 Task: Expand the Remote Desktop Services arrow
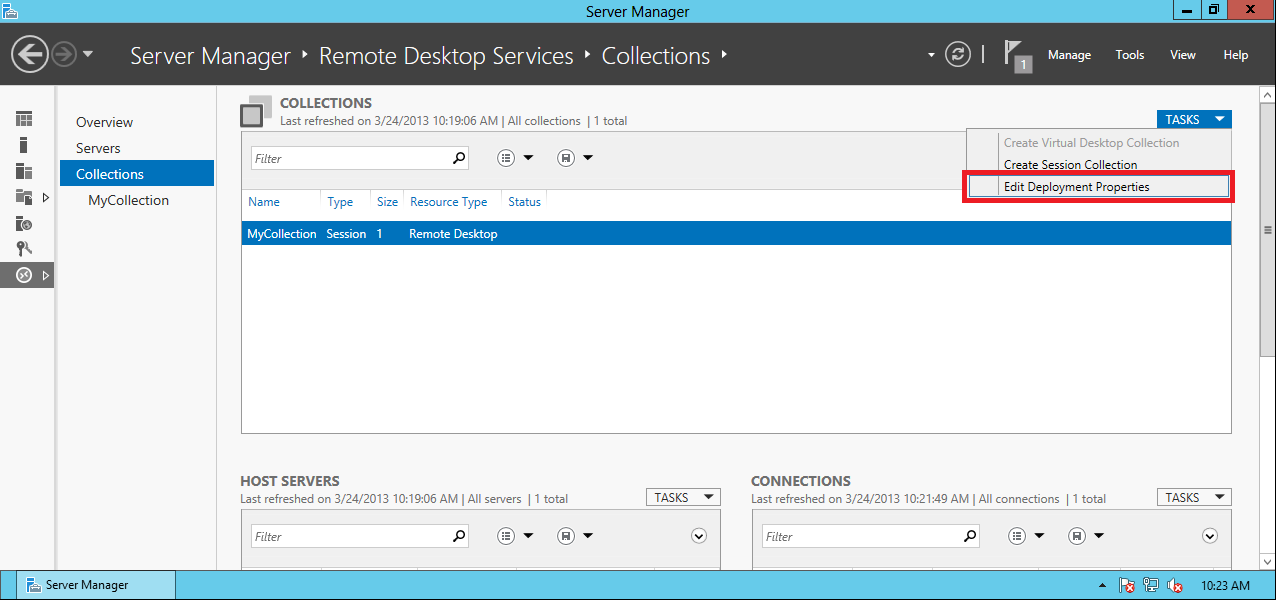[x=45, y=275]
